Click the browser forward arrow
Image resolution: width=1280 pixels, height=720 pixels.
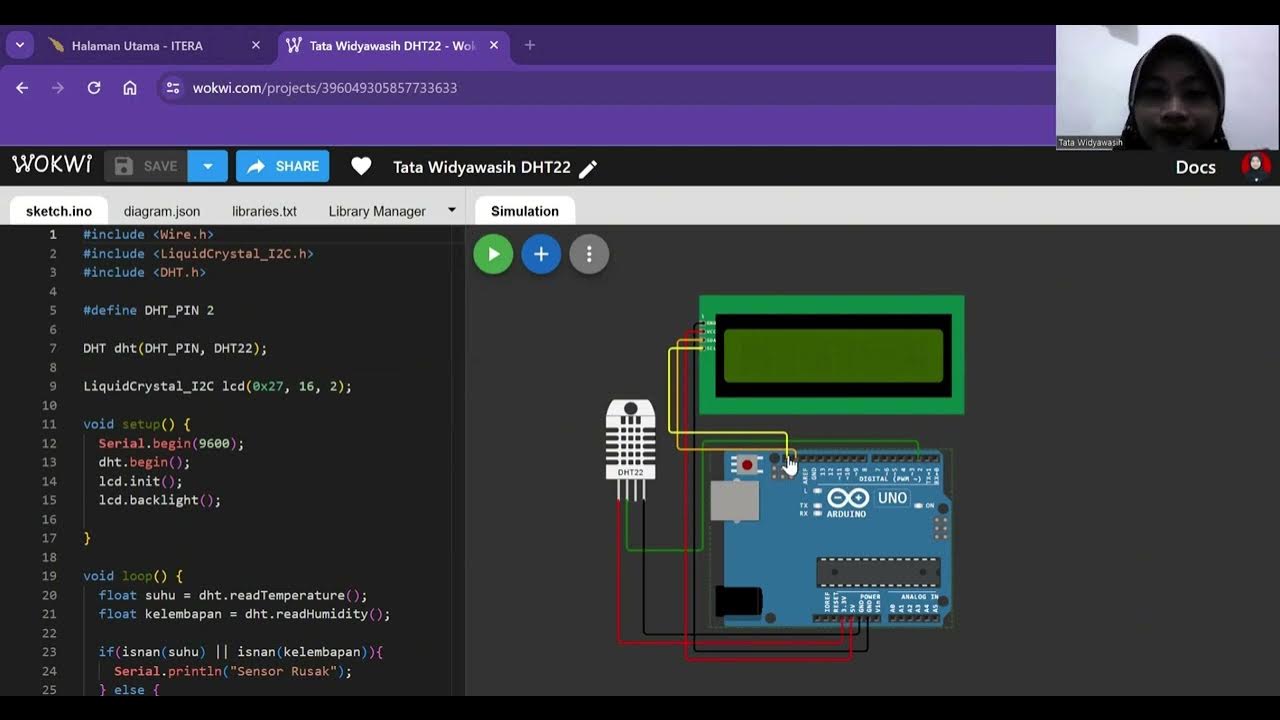(x=58, y=88)
